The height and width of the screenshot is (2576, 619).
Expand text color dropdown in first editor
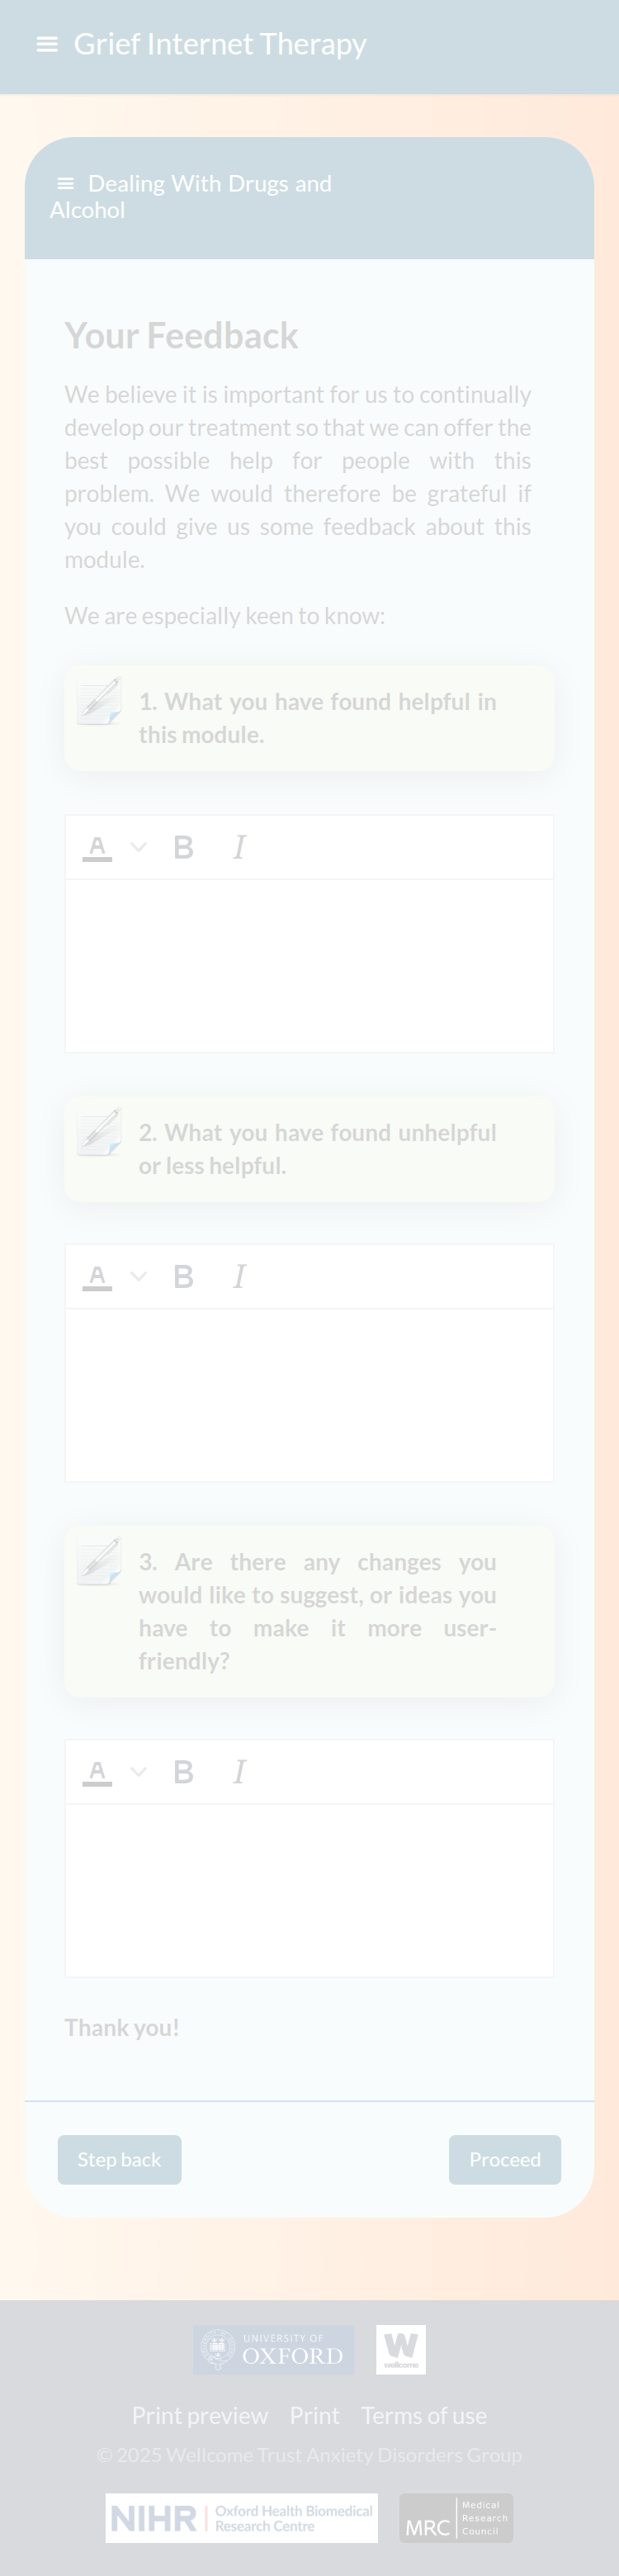click(x=139, y=847)
